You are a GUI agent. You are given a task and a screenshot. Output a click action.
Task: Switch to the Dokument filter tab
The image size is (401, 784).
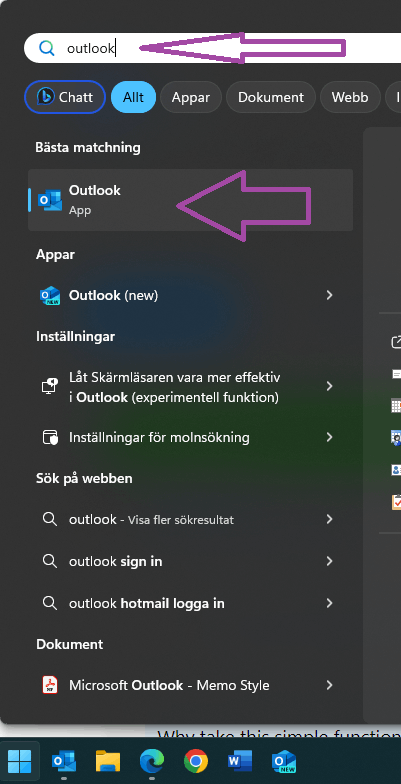(270, 97)
